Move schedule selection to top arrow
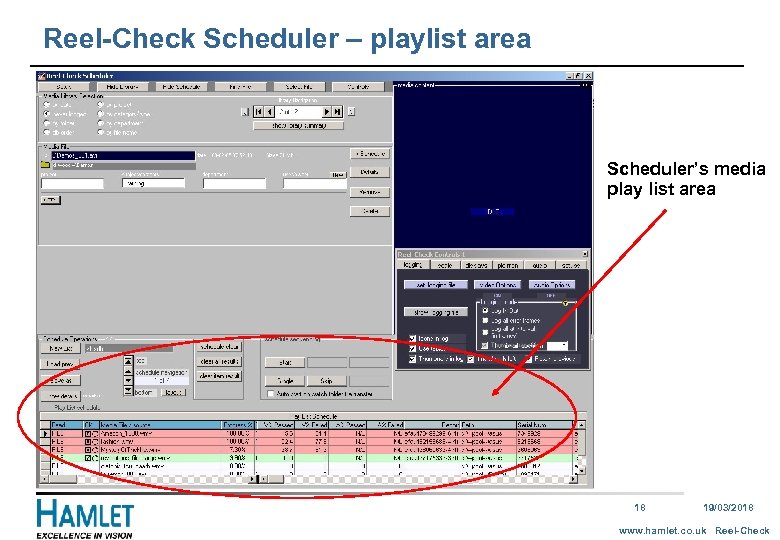The height and width of the screenshot is (540, 780). (x=128, y=361)
